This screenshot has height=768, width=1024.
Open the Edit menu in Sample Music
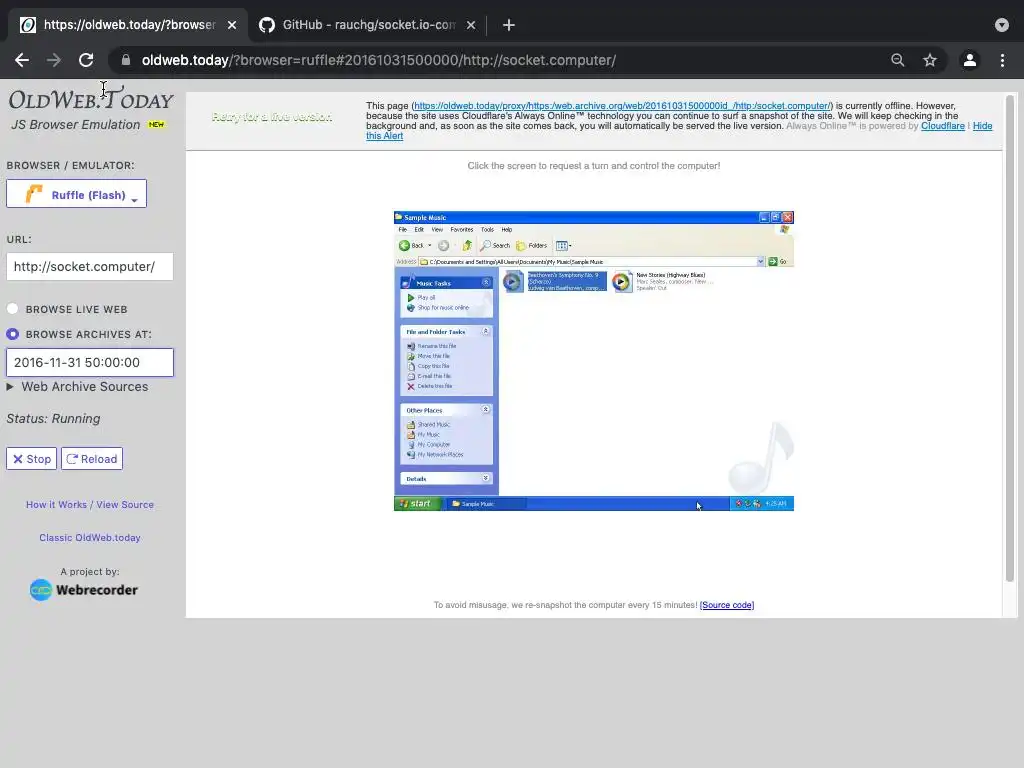click(x=419, y=230)
